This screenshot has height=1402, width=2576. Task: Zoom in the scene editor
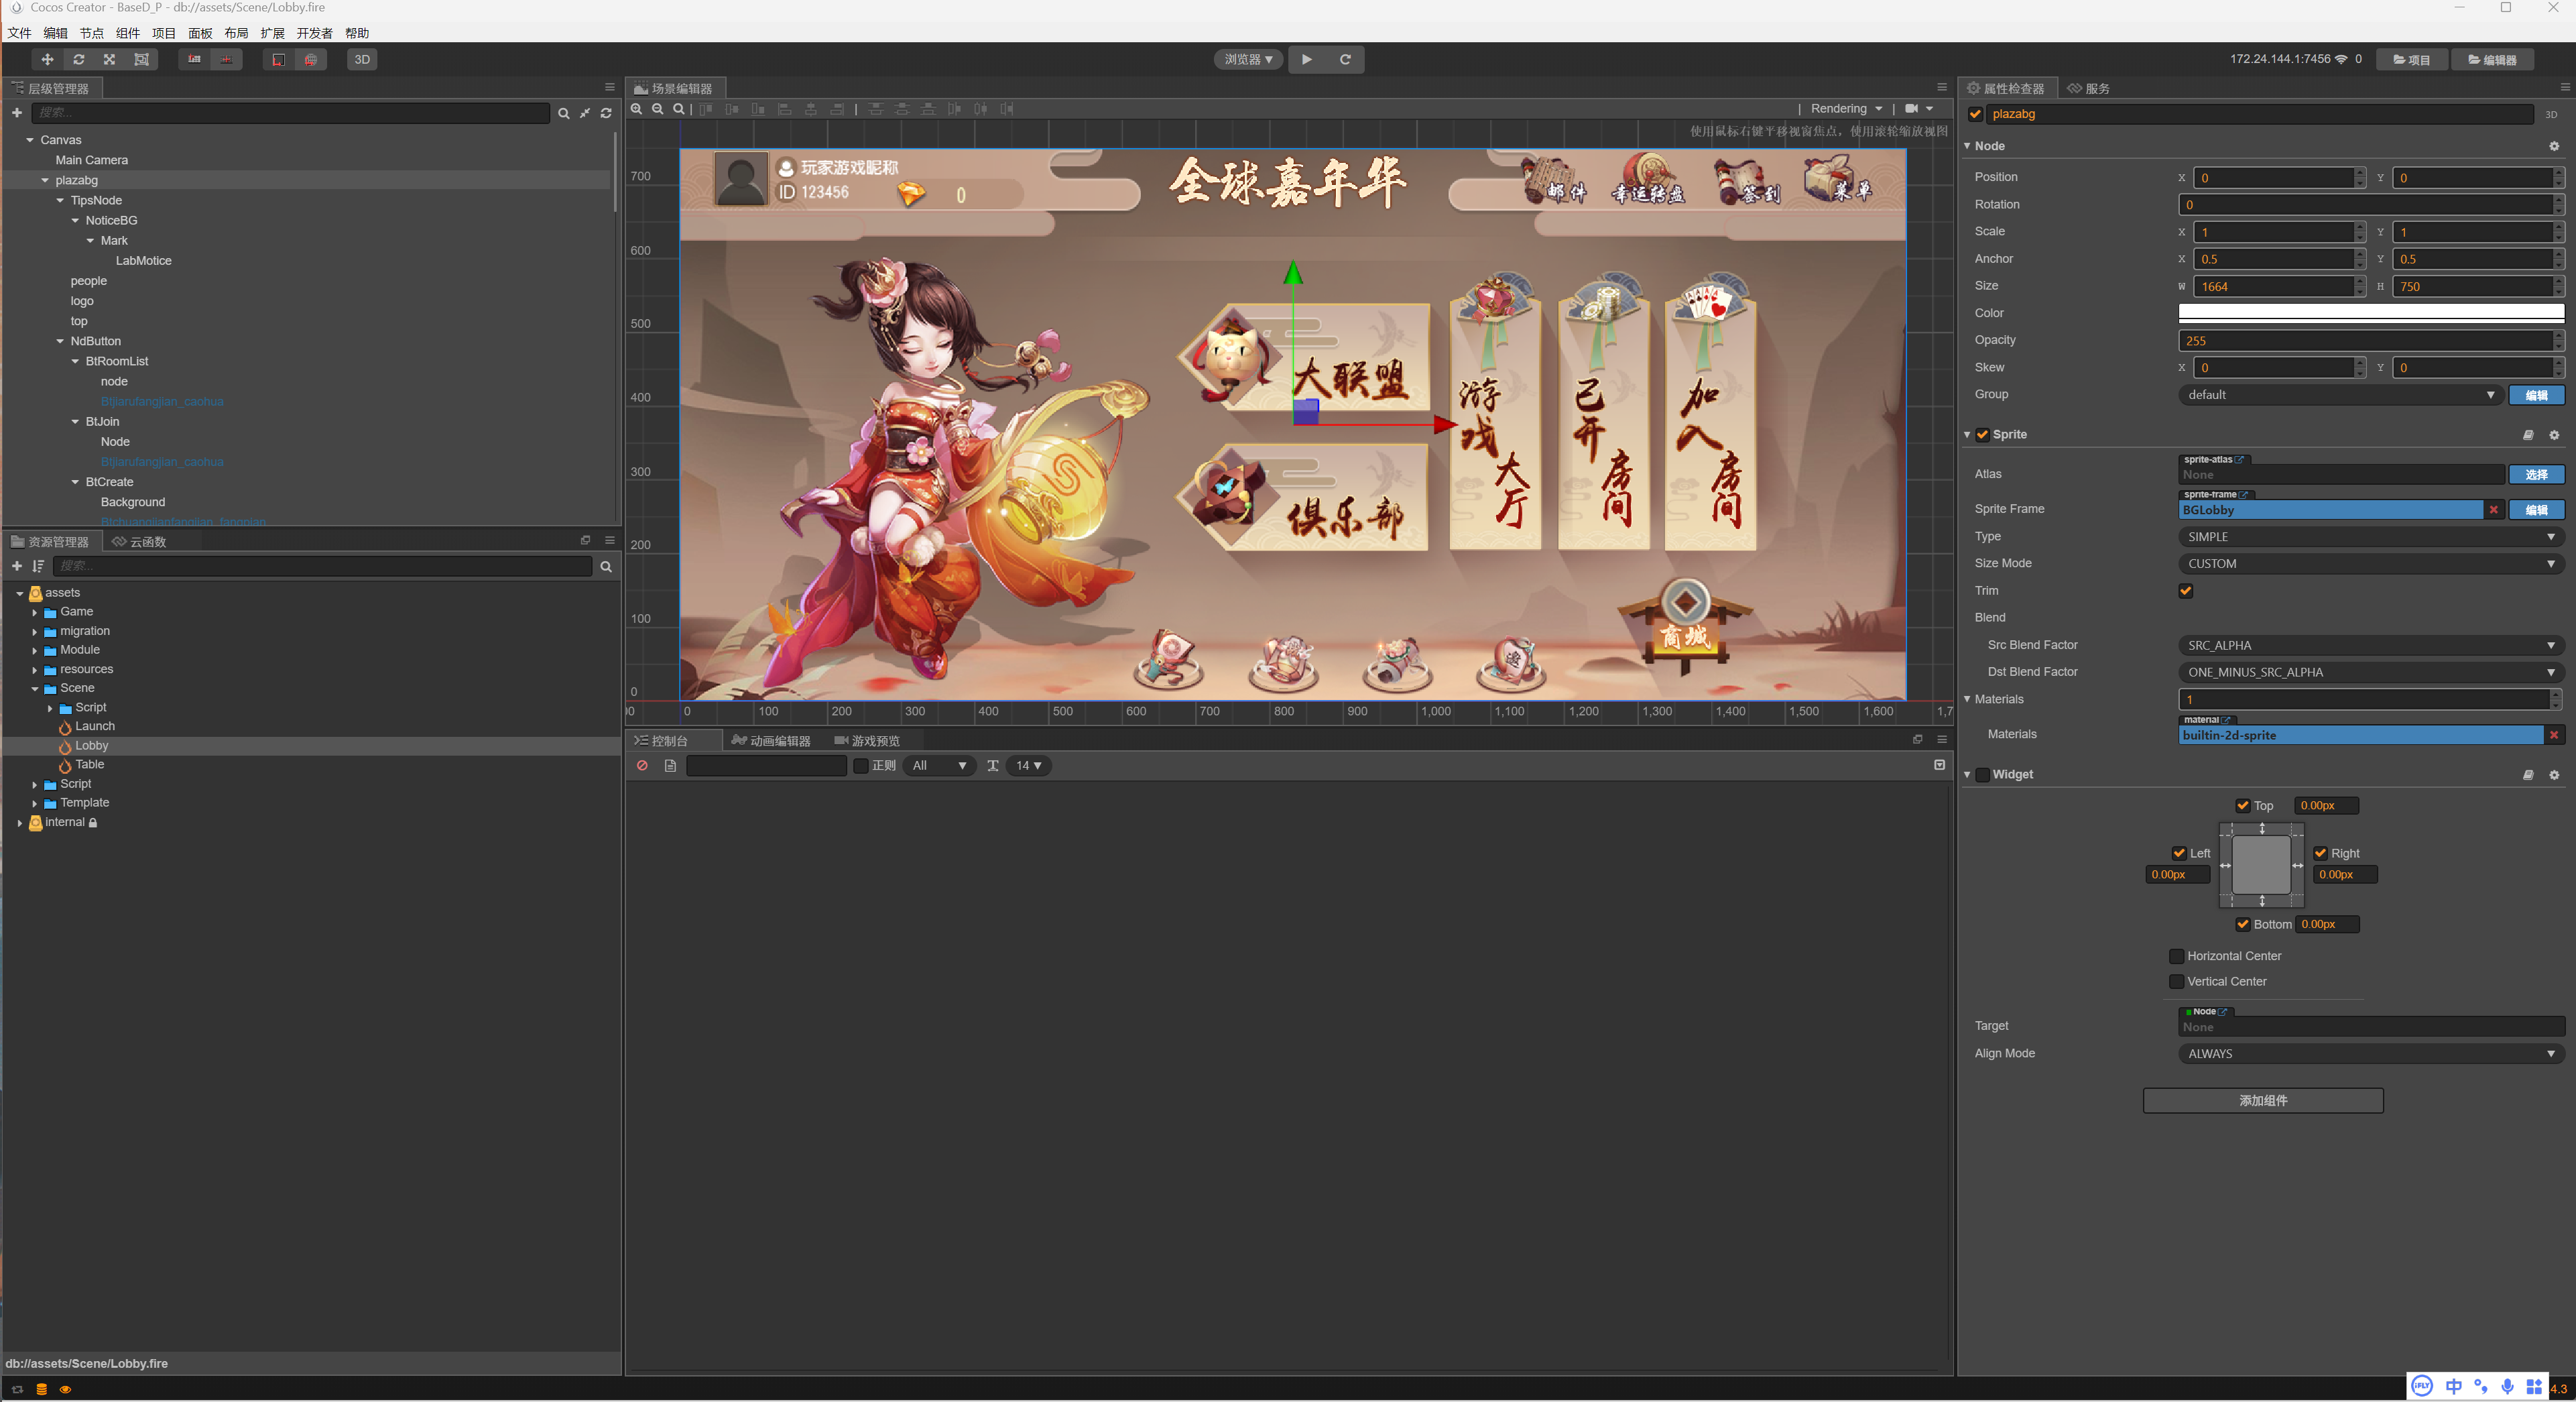point(637,109)
